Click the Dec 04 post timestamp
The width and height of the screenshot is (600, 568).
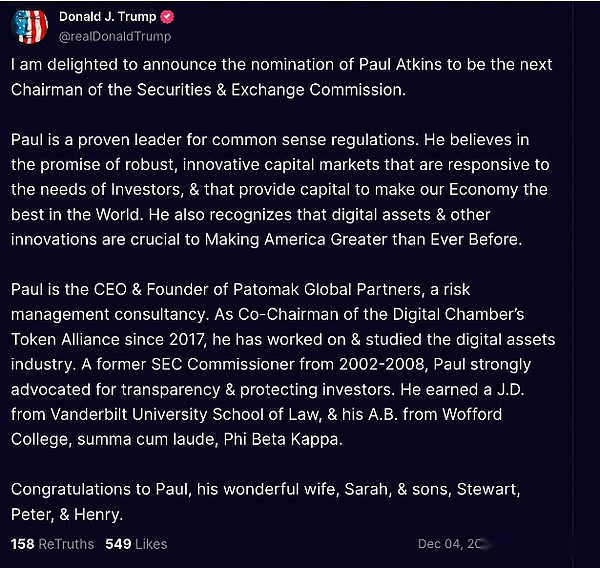pos(450,544)
